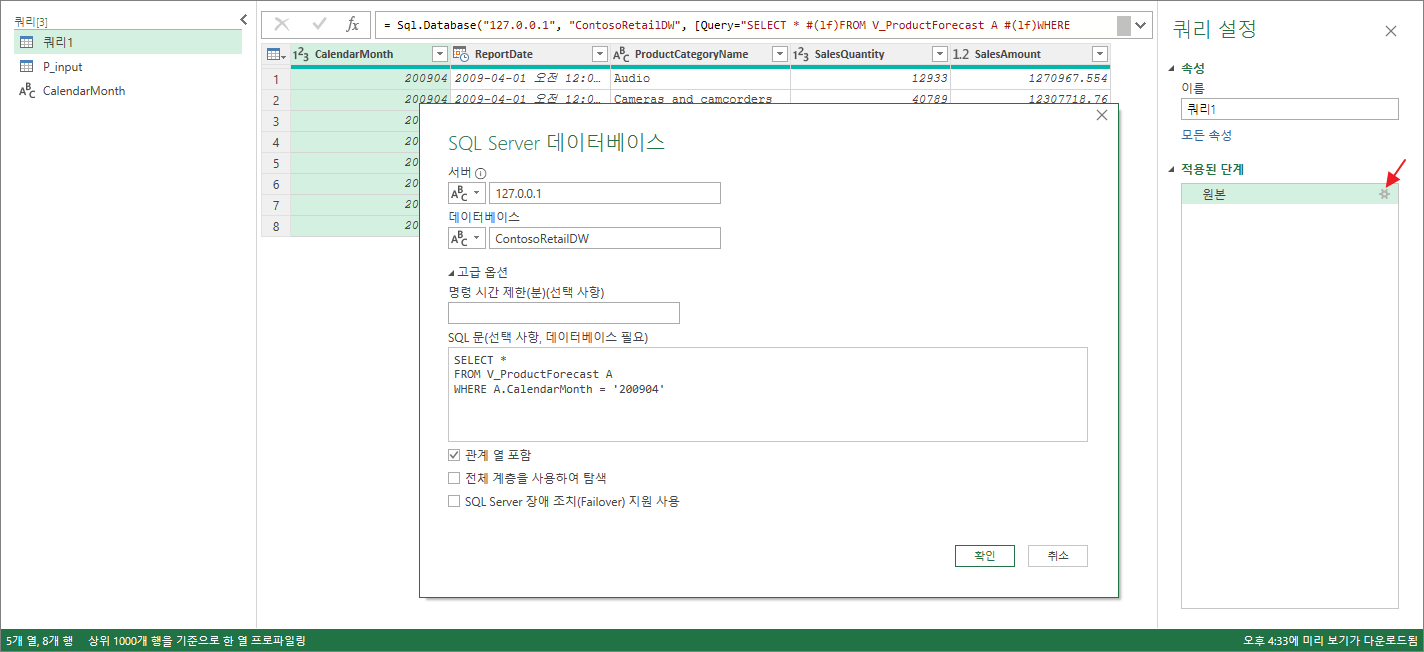Select the 쿼리1 table icon in query list
The width and height of the screenshot is (1424, 652).
(27, 42)
